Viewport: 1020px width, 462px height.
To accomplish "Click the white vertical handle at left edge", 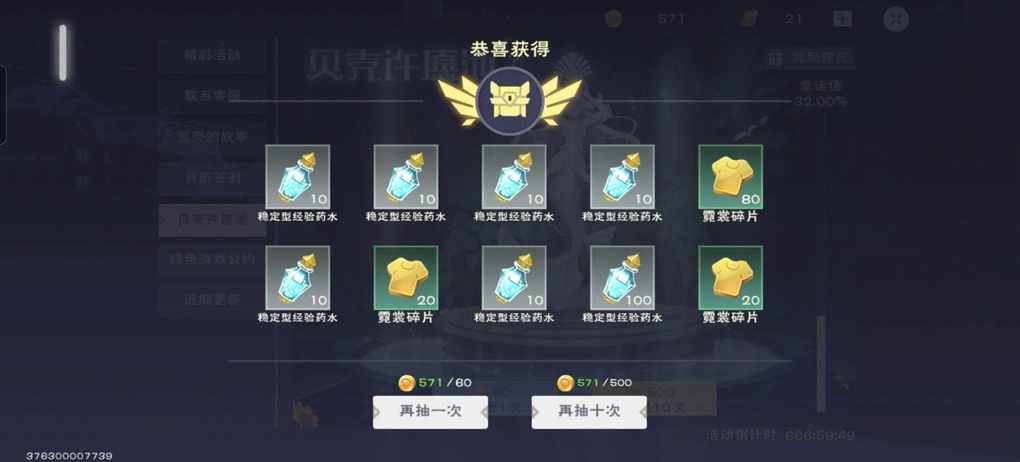I will pos(63,53).
